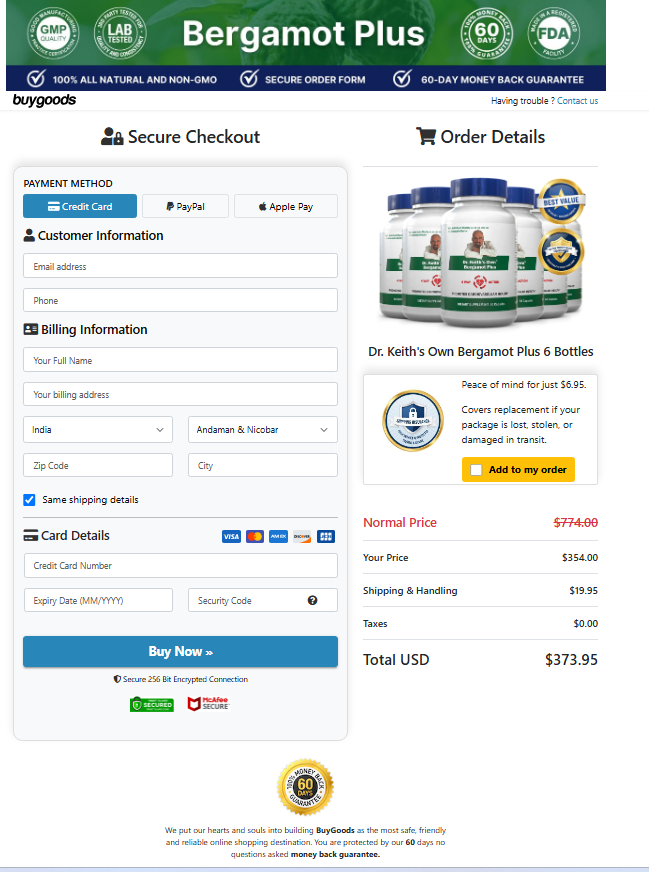
Task: Click the shipping insurance lock badge
Action: 412,420
